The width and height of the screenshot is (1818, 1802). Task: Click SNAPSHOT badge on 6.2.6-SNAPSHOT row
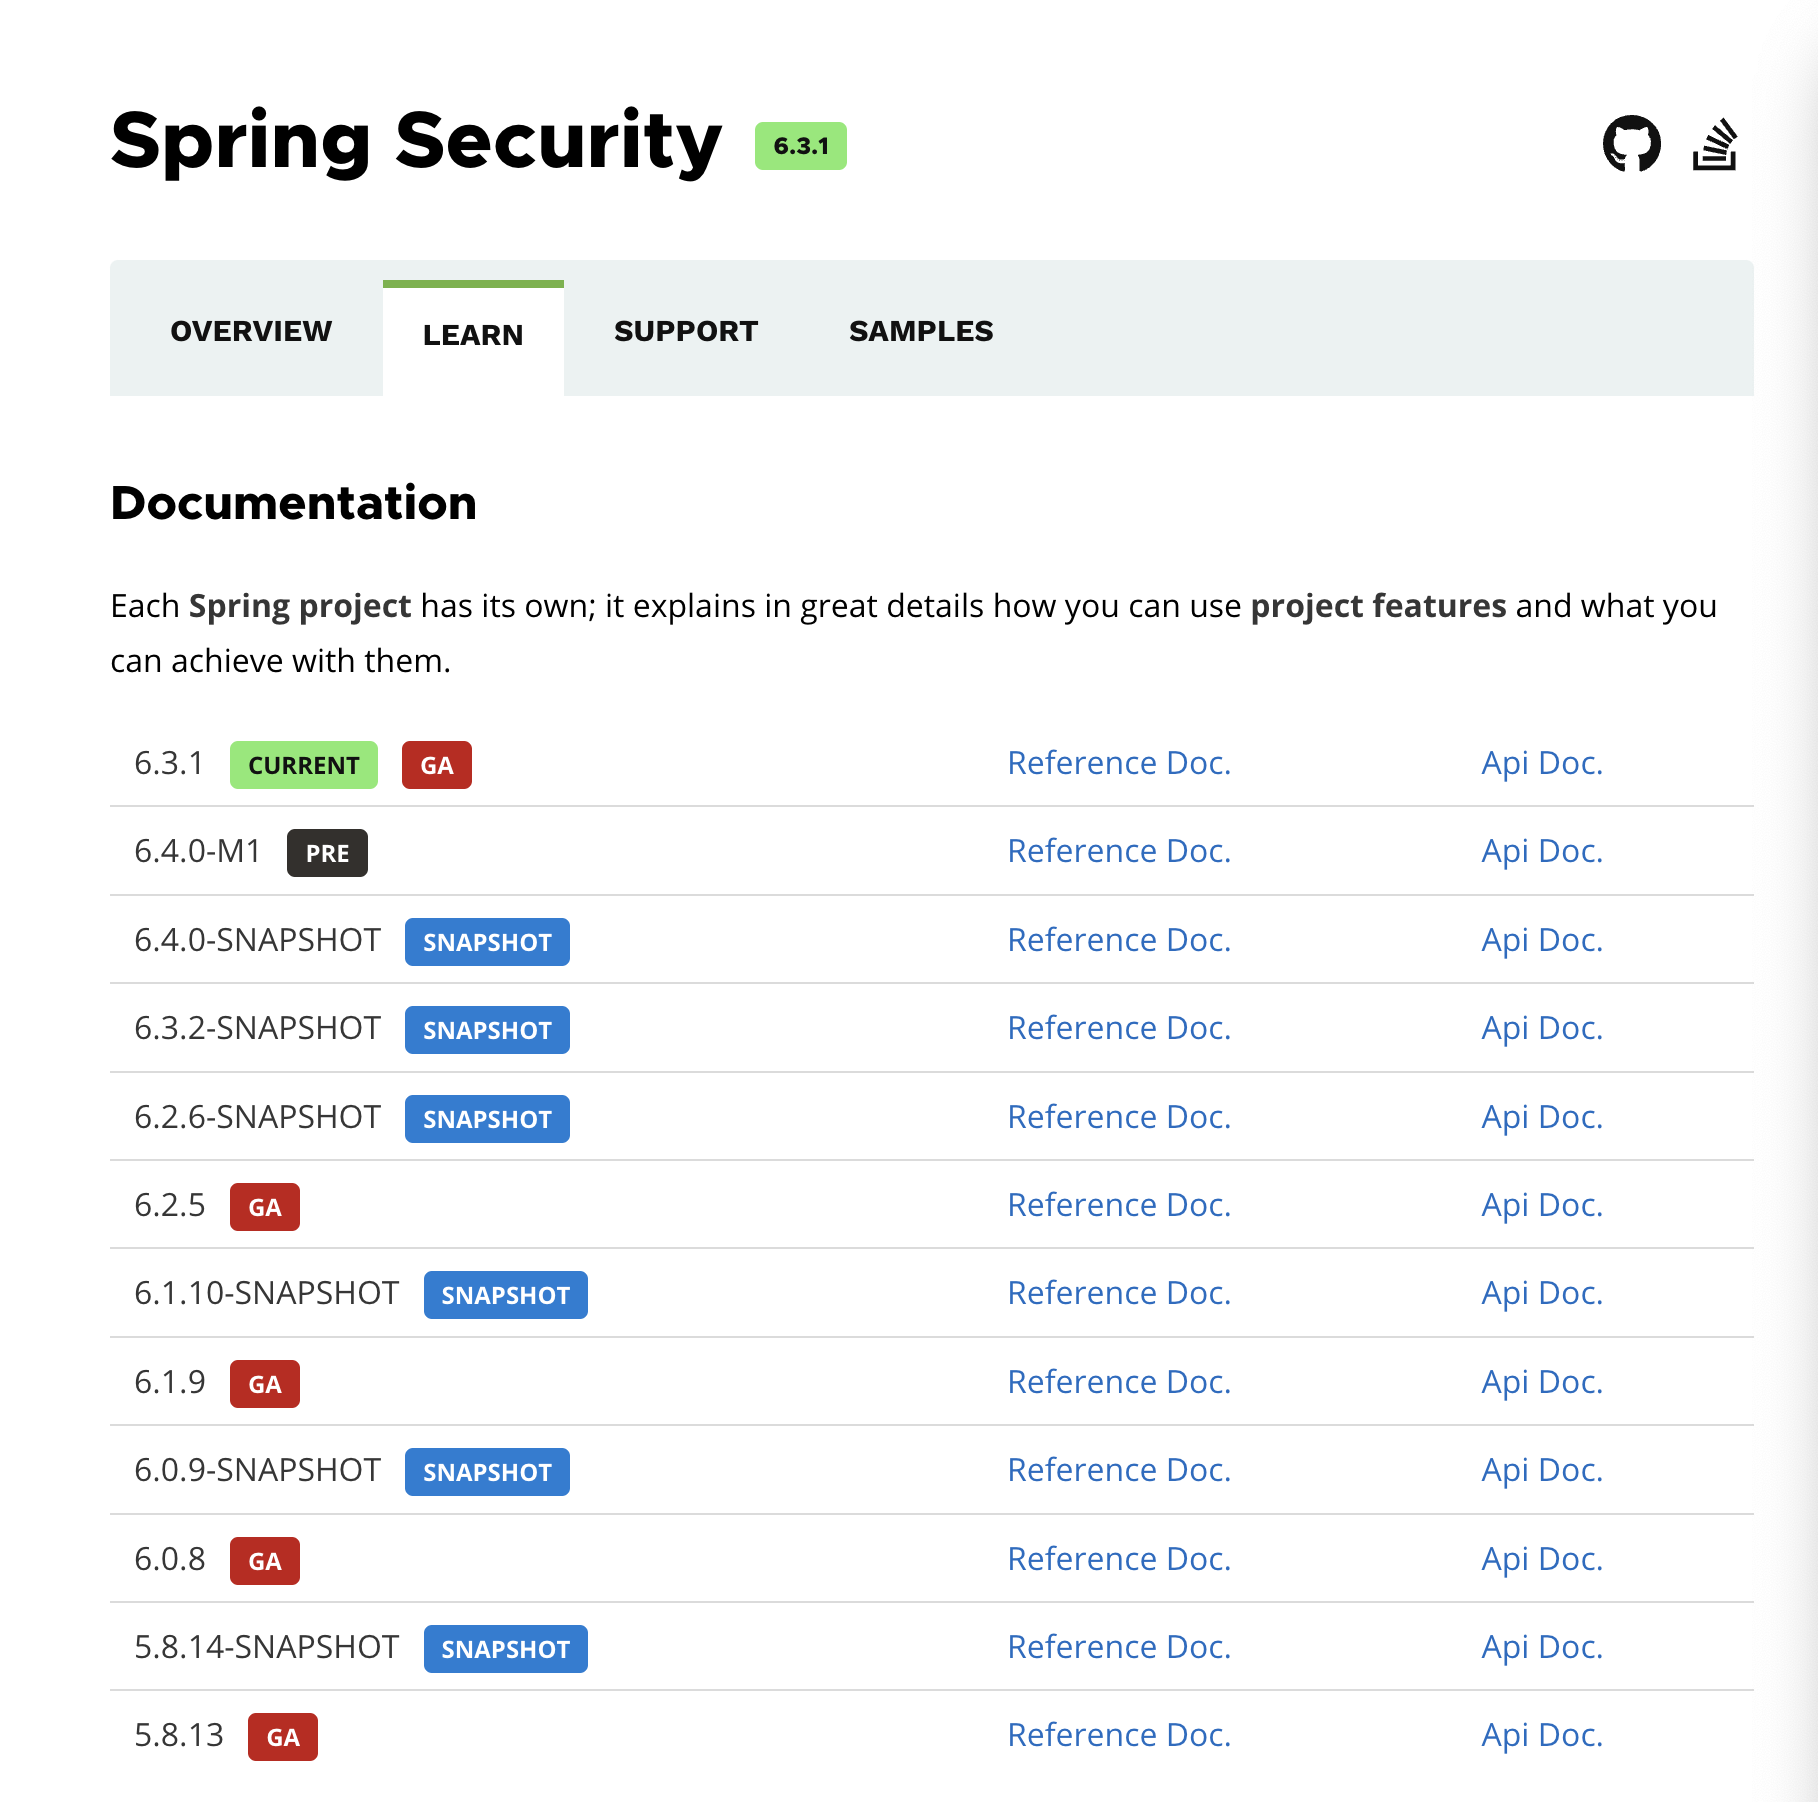coord(487,1119)
